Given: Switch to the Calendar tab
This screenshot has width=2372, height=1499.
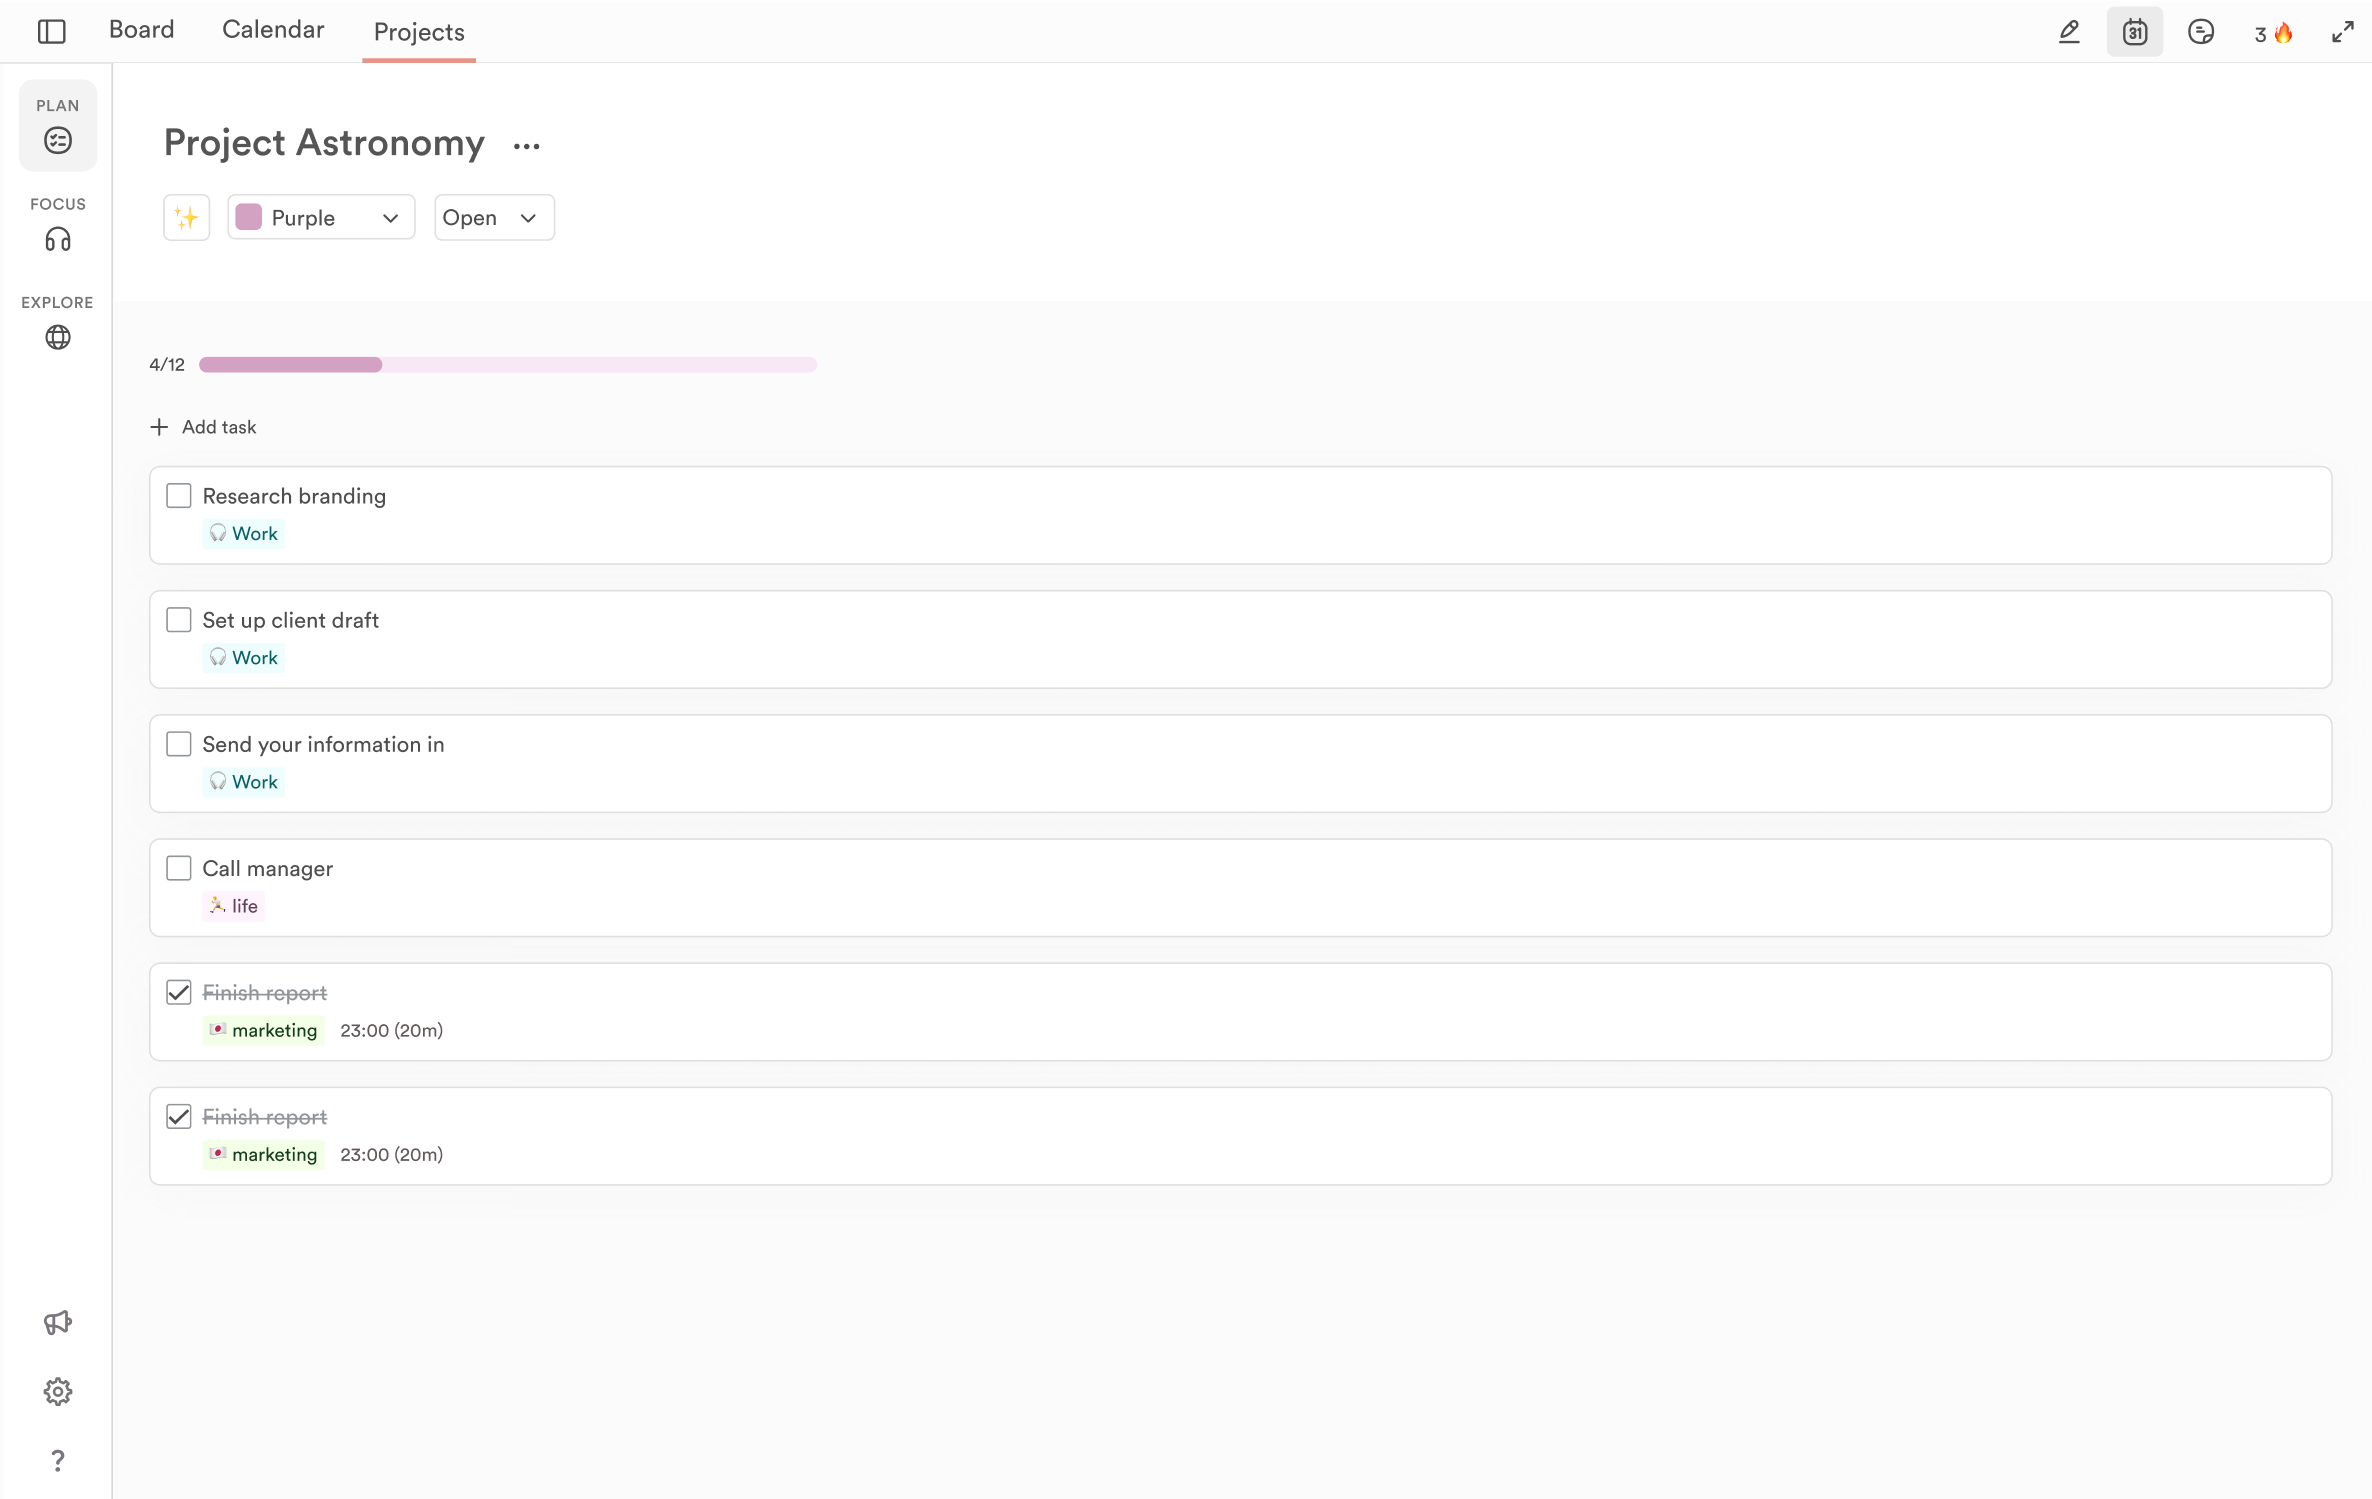Looking at the screenshot, I should coord(273,30).
